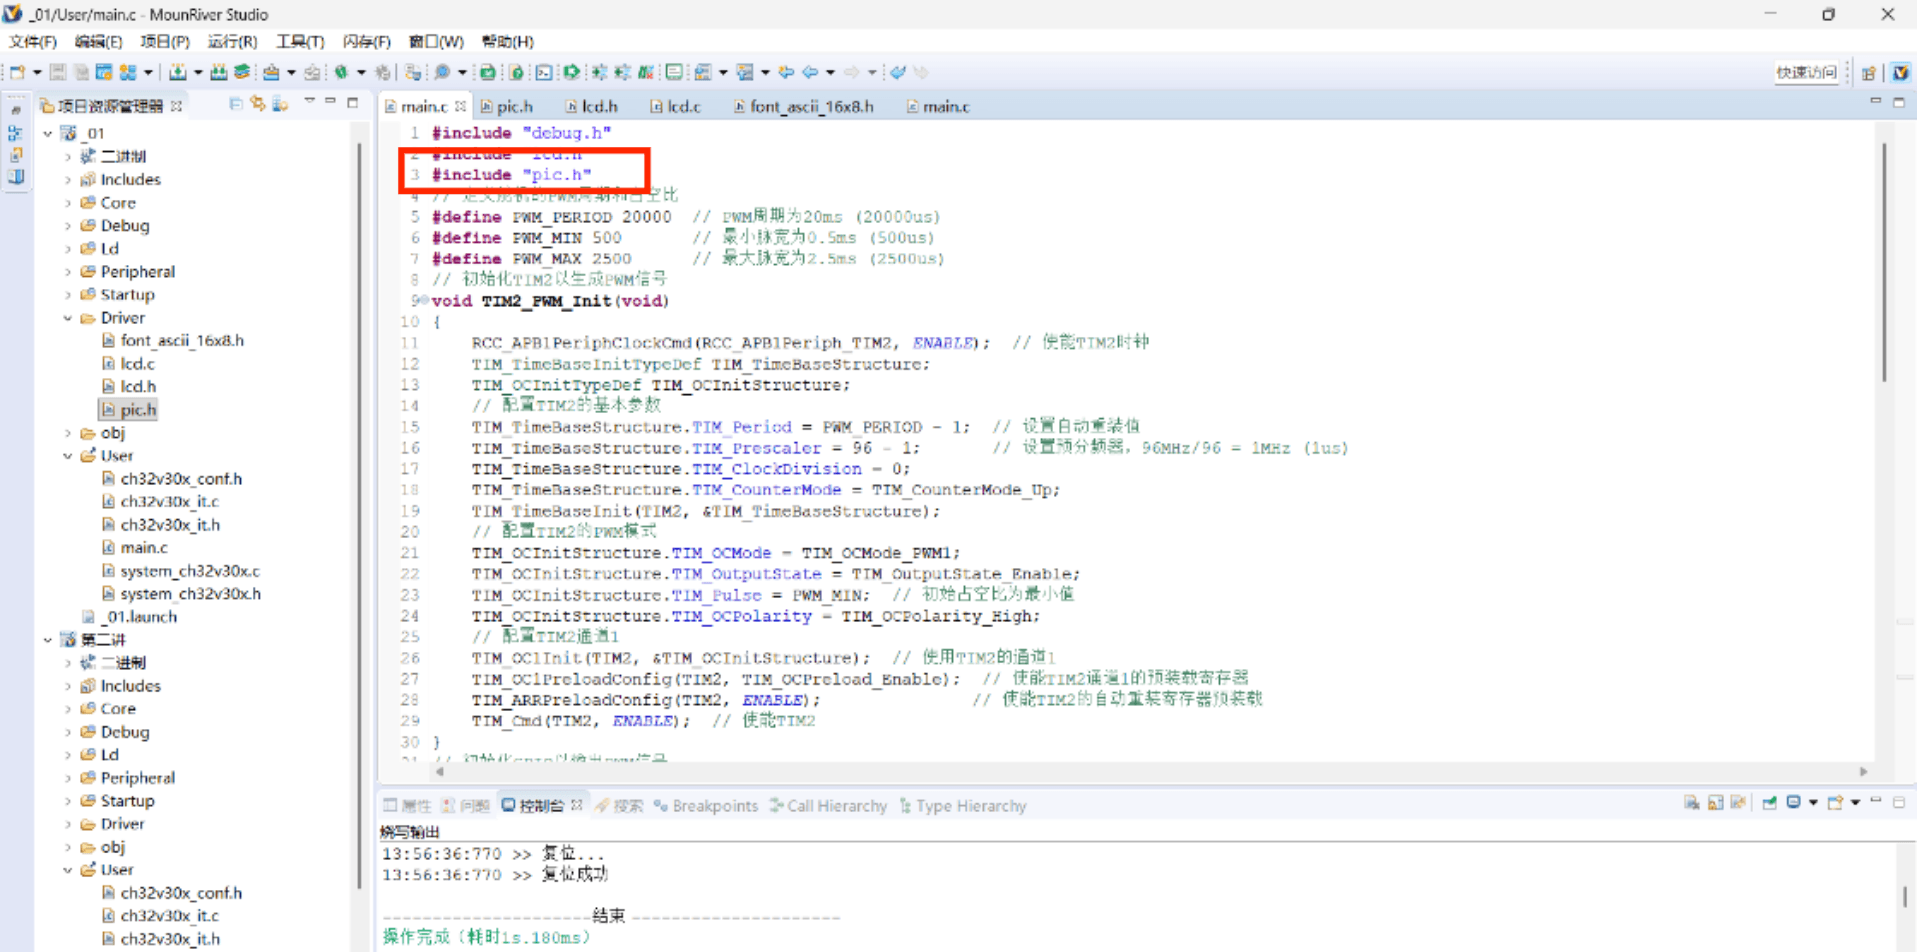Toggle fold on TIM2_PWM_Init function
The image size is (1917, 952).
[x=423, y=300]
